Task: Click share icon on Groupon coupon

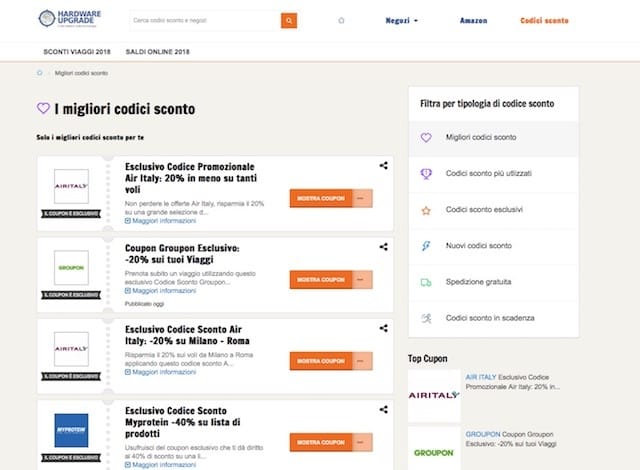Action: (384, 246)
